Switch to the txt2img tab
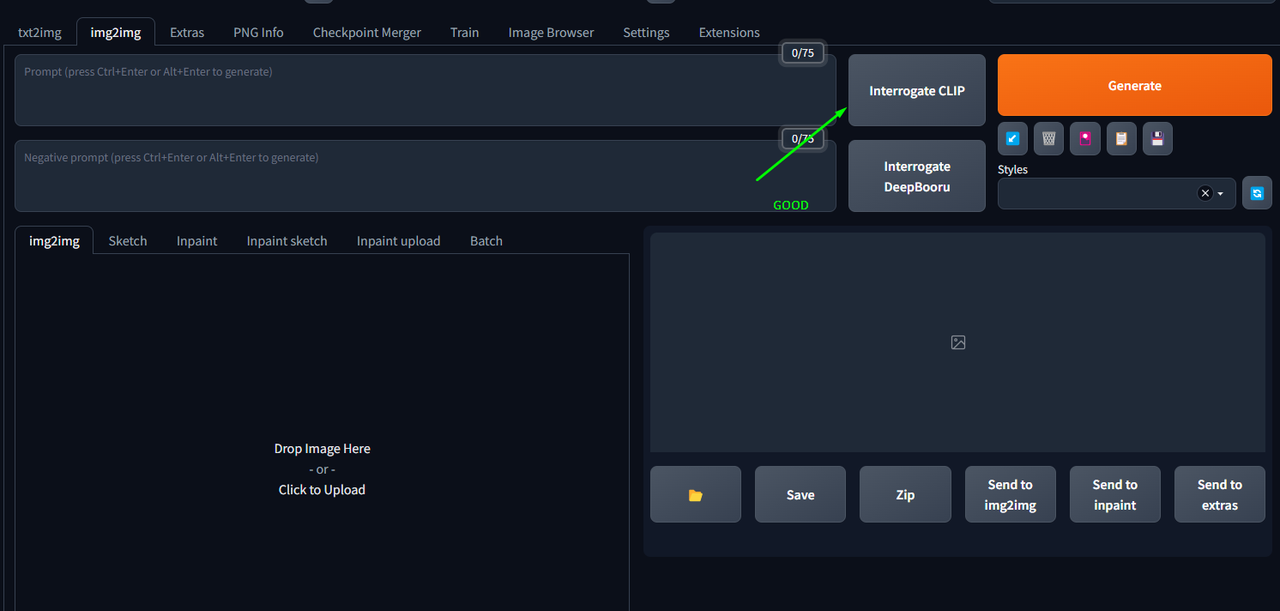1280x611 pixels. (x=40, y=32)
